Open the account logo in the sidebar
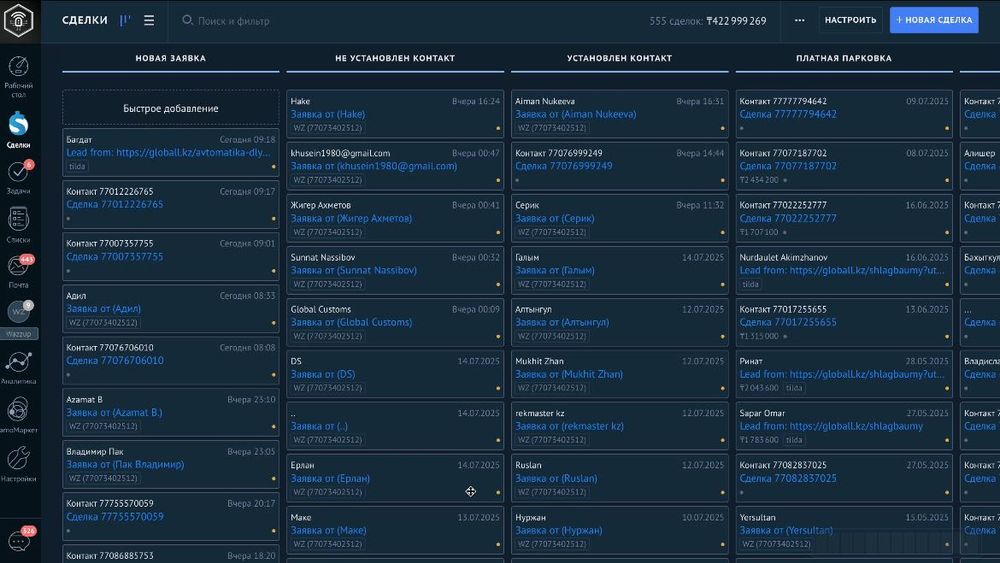This screenshot has width=1000, height=563. [18, 20]
